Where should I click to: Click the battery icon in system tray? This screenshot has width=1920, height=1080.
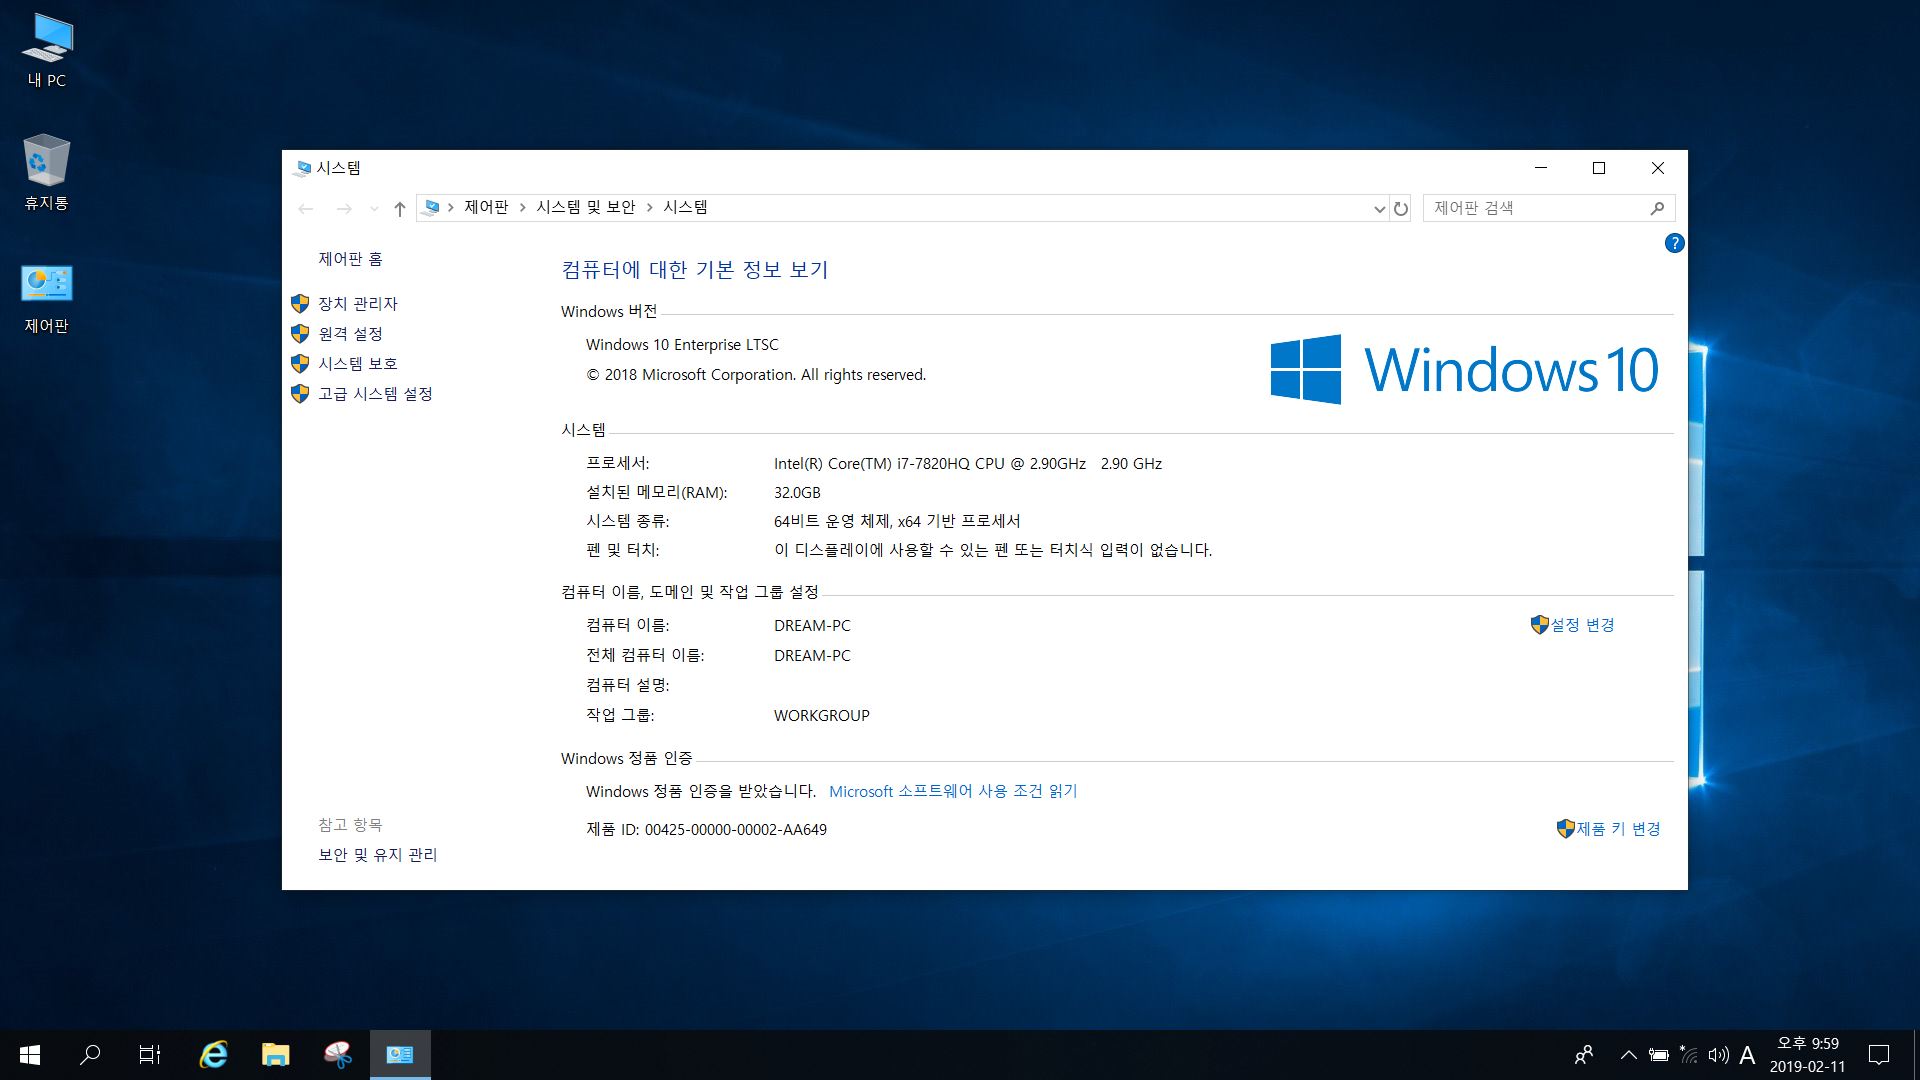[x=1658, y=1055]
